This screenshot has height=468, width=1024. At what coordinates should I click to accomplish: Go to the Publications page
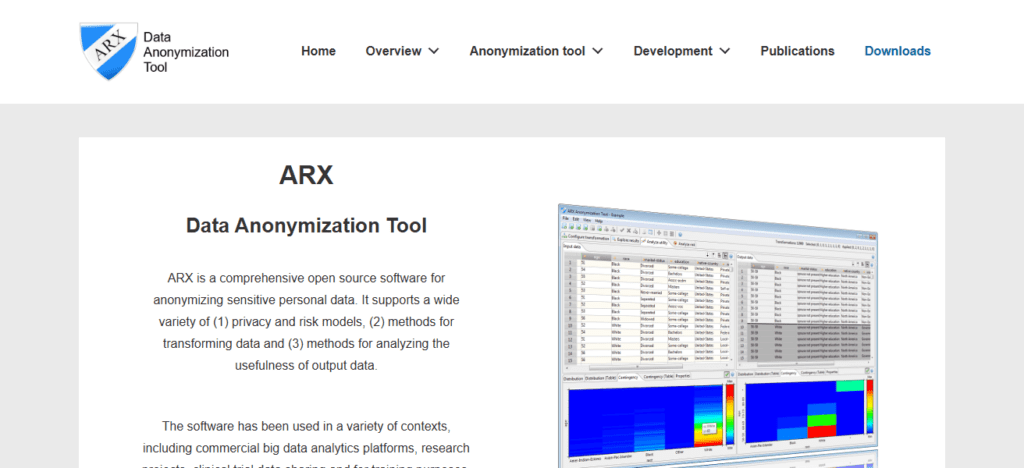(x=797, y=51)
